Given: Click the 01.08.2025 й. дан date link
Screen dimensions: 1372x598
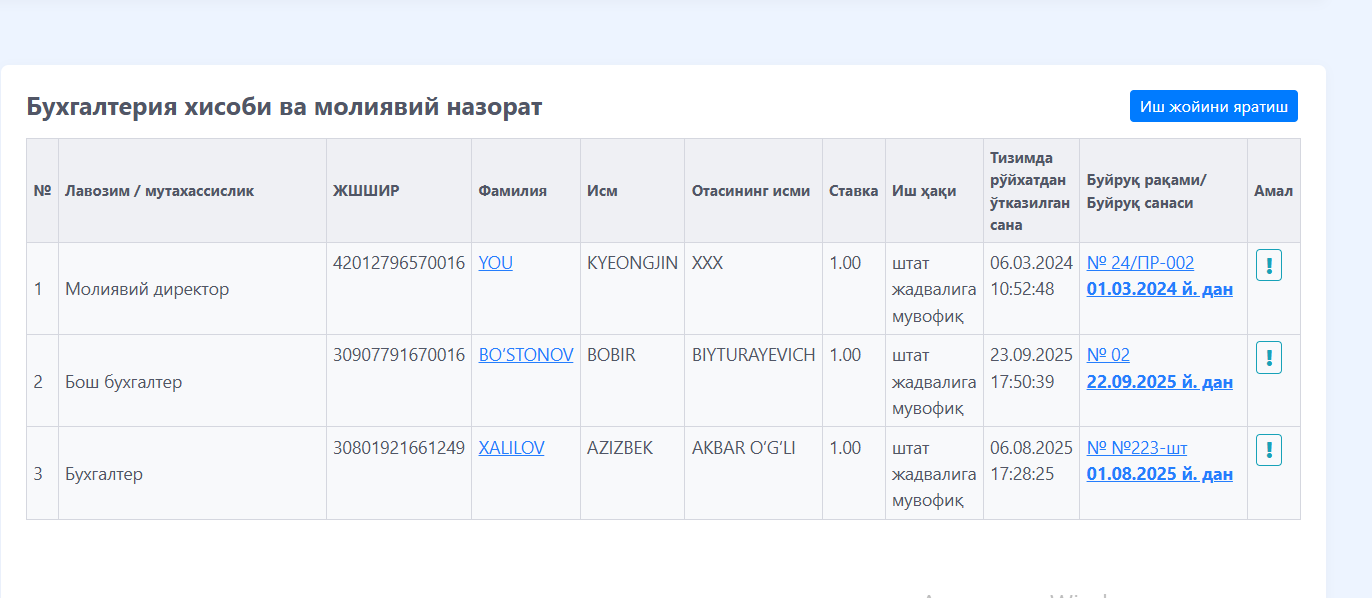Looking at the screenshot, I should click(1159, 474).
